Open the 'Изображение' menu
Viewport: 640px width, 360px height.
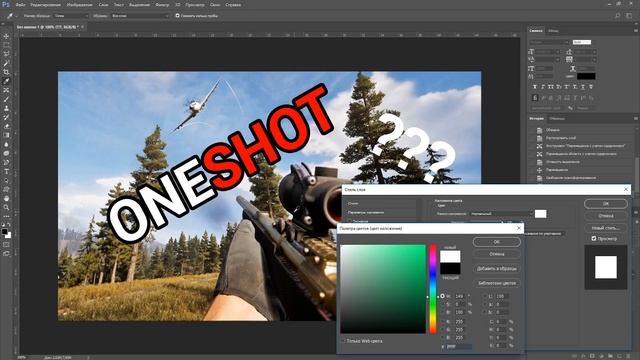pyautogui.click(x=80, y=5)
